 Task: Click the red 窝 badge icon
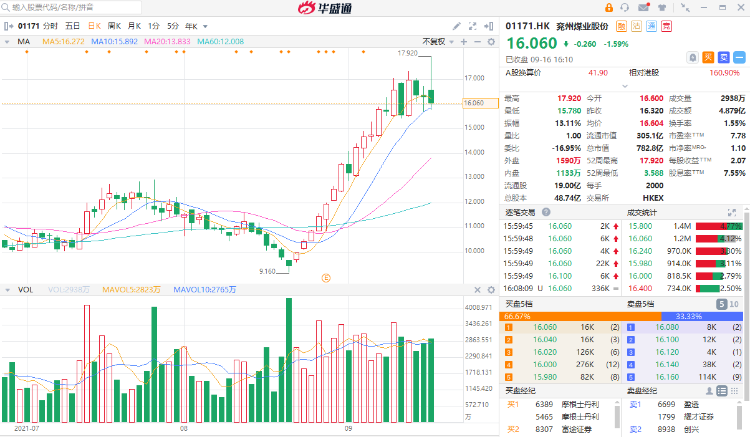pos(666,26)
